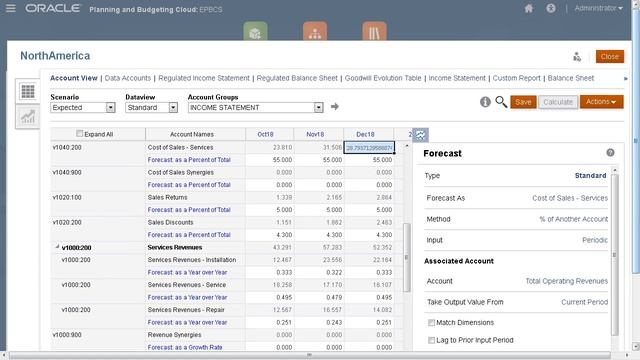Click the grid vertical scrollbar thumb
Viewport: 640px width, 360px height.
[407, 258]
